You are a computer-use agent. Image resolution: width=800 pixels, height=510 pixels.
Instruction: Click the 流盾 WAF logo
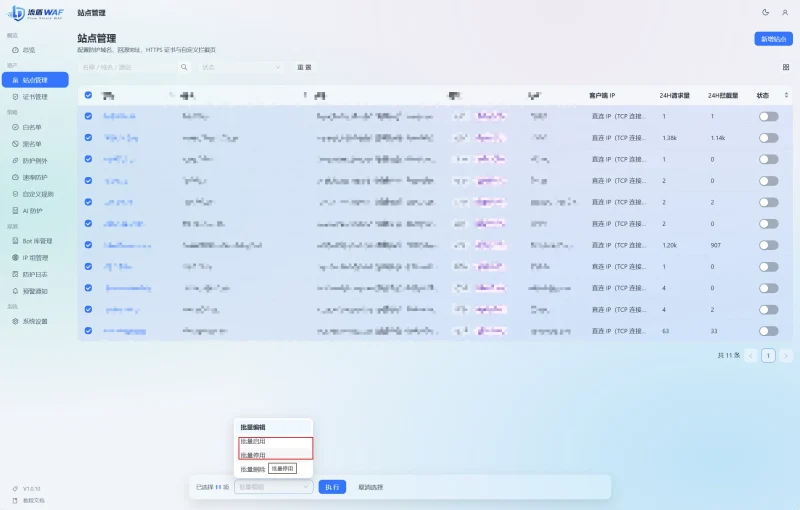pos(36,13)
